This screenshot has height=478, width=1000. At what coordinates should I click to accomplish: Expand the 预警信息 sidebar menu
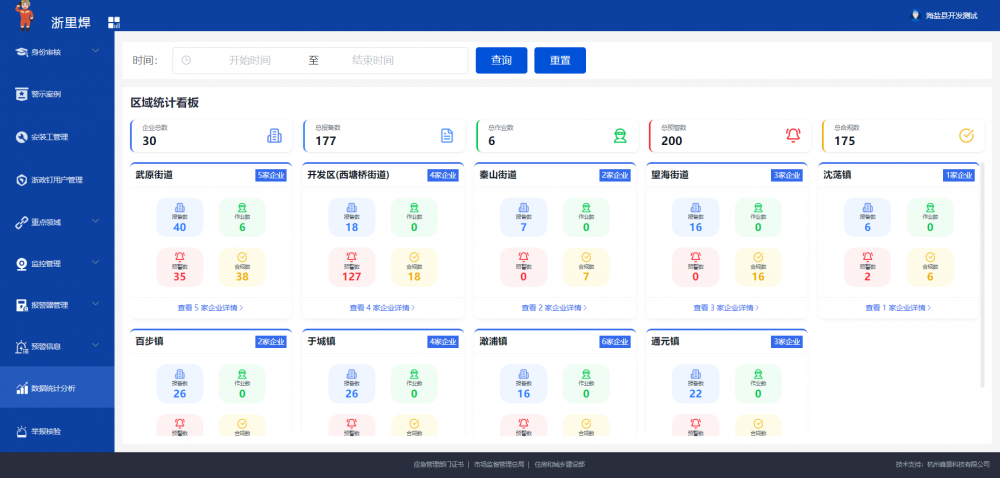pyautogui.click(x=96, y=346)
